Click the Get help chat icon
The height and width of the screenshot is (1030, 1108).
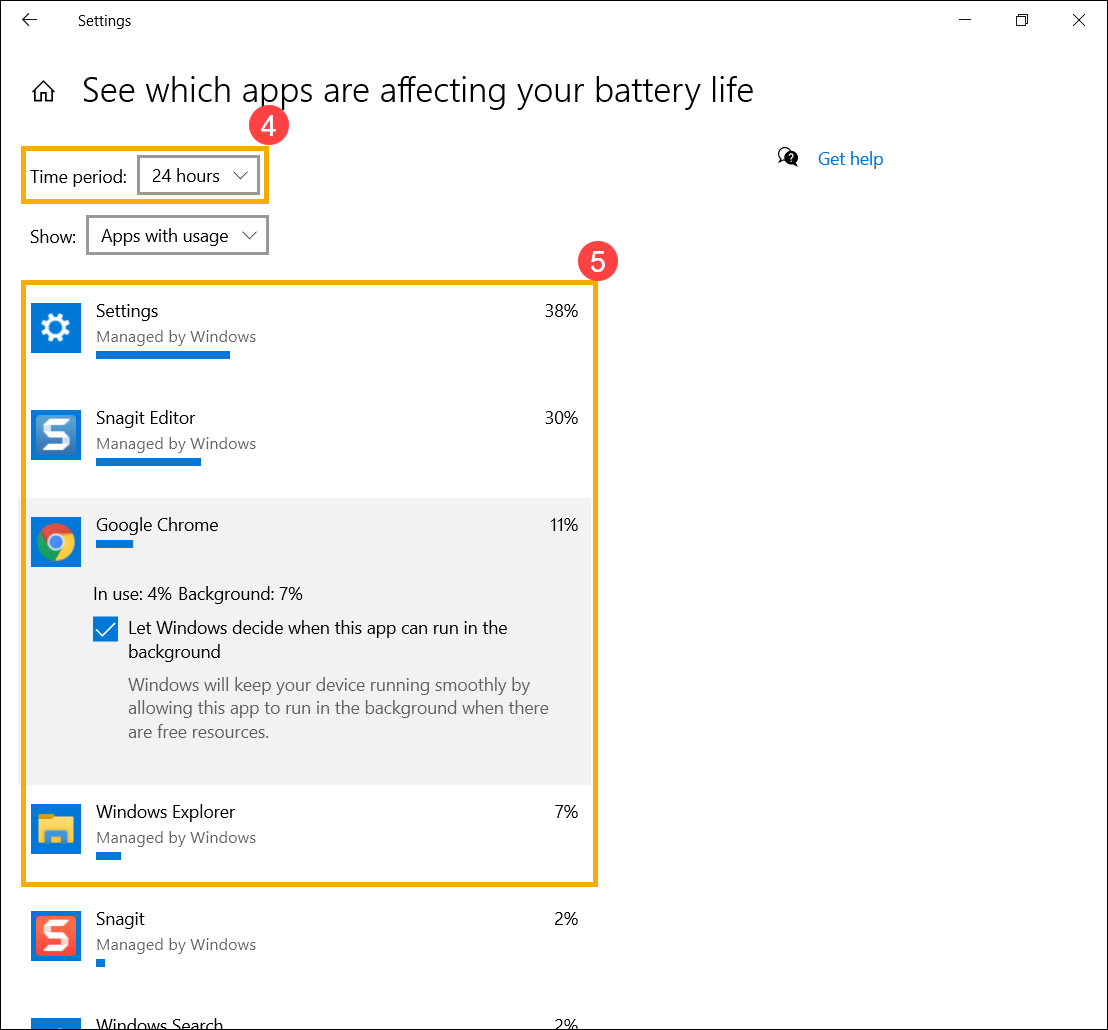tap(788, 157)
